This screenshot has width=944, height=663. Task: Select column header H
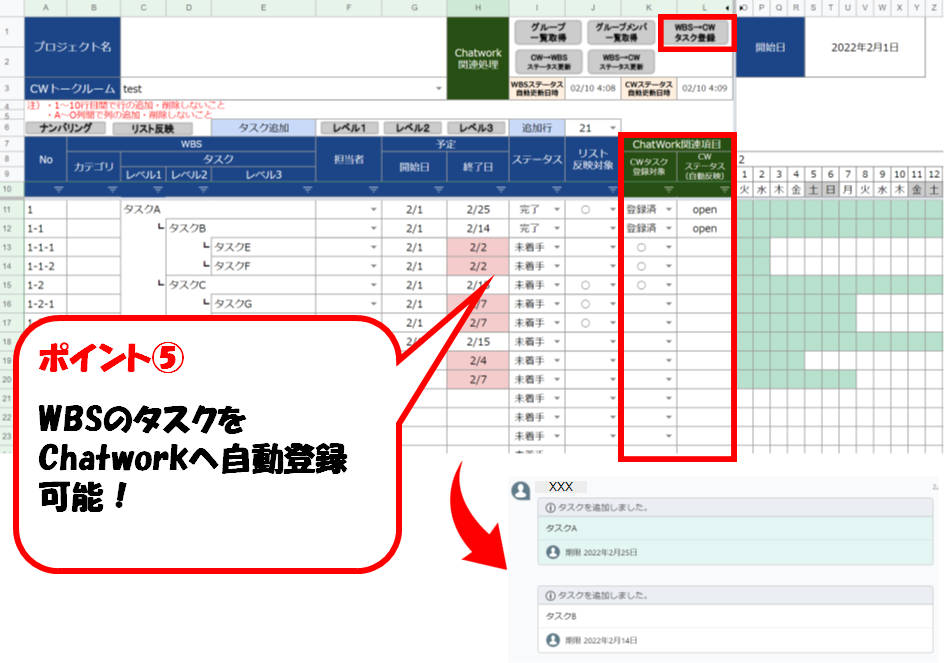pos(478,8)
